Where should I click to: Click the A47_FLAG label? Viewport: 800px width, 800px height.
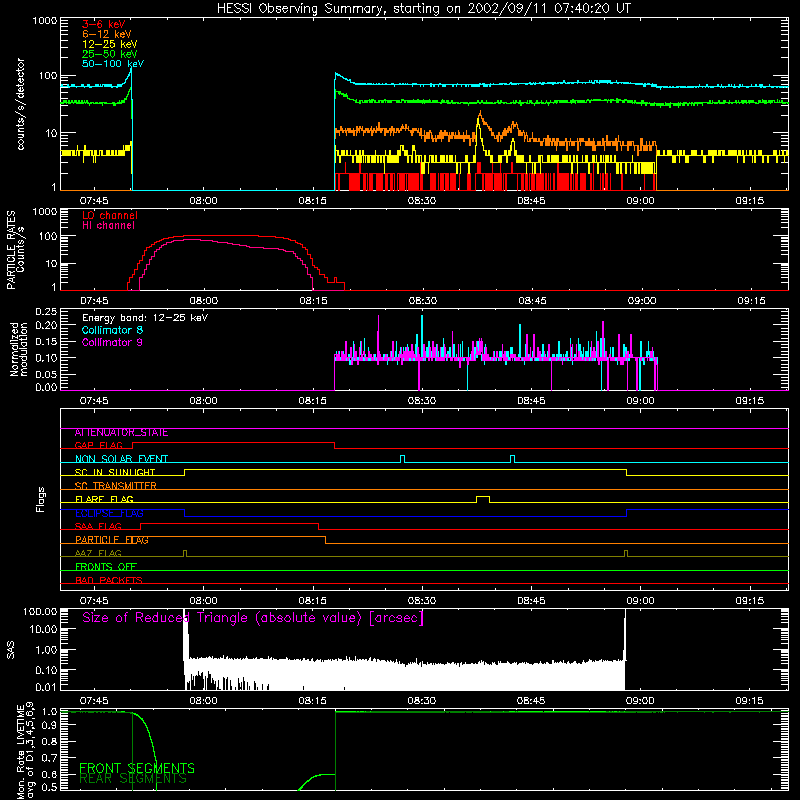(x=98, y=554)
